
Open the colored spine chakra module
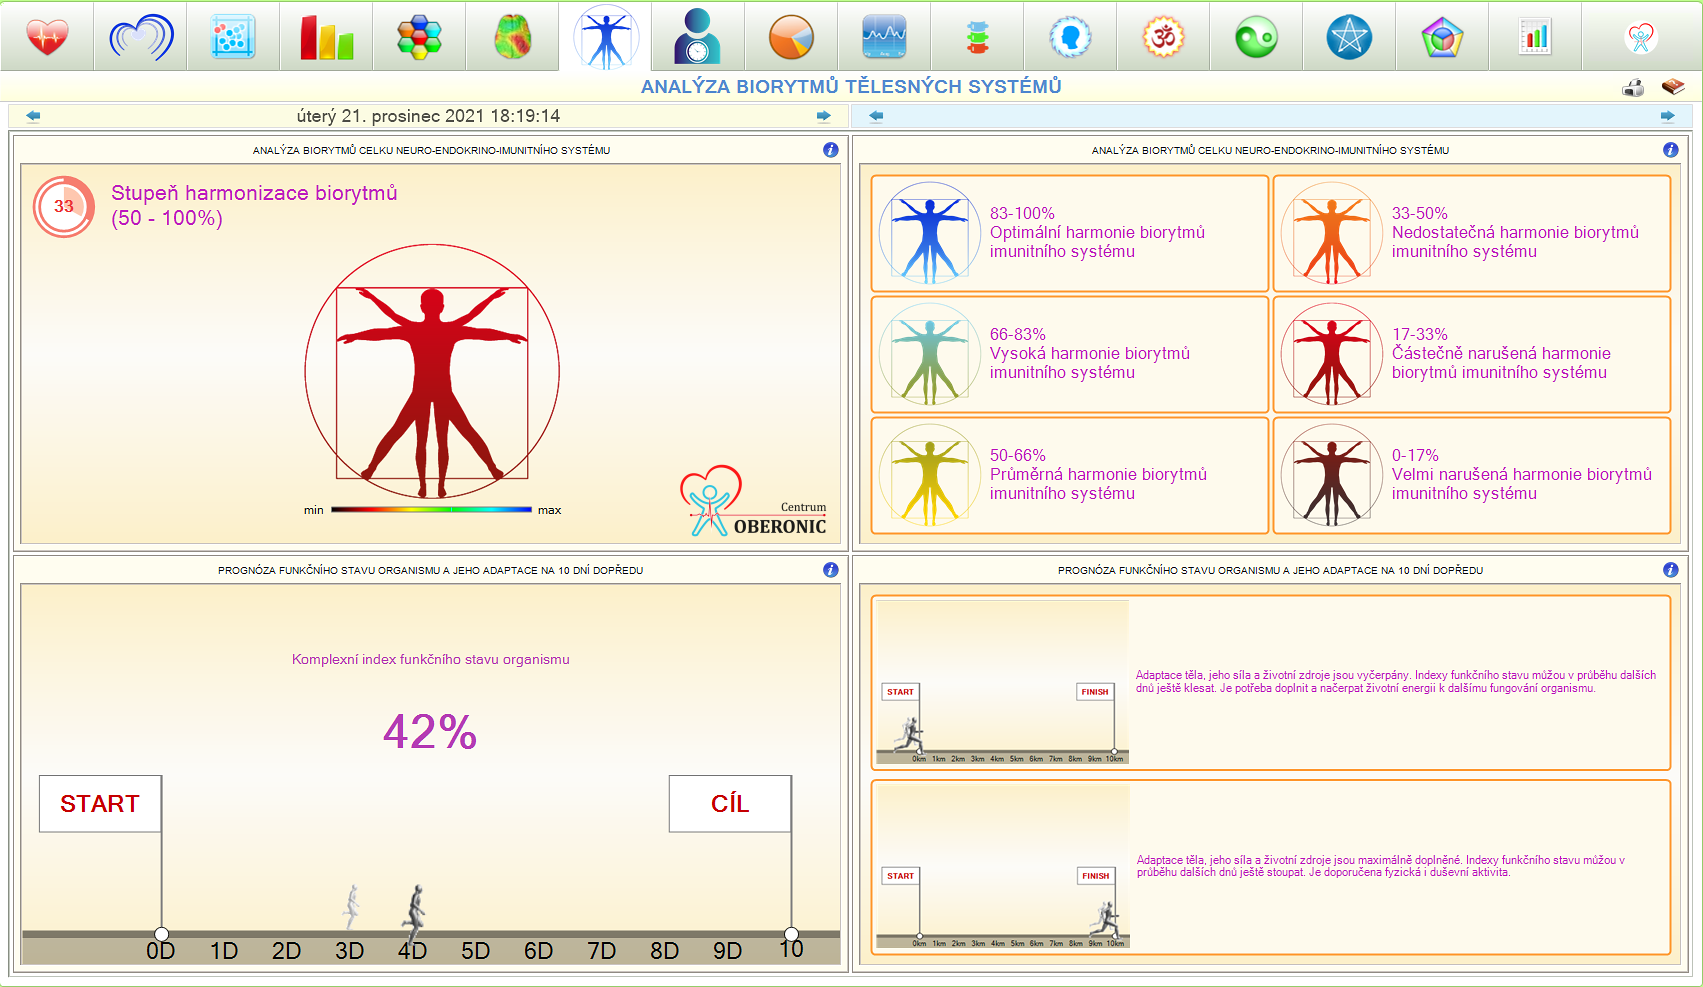pyautogui.click(x=977, y=37)
